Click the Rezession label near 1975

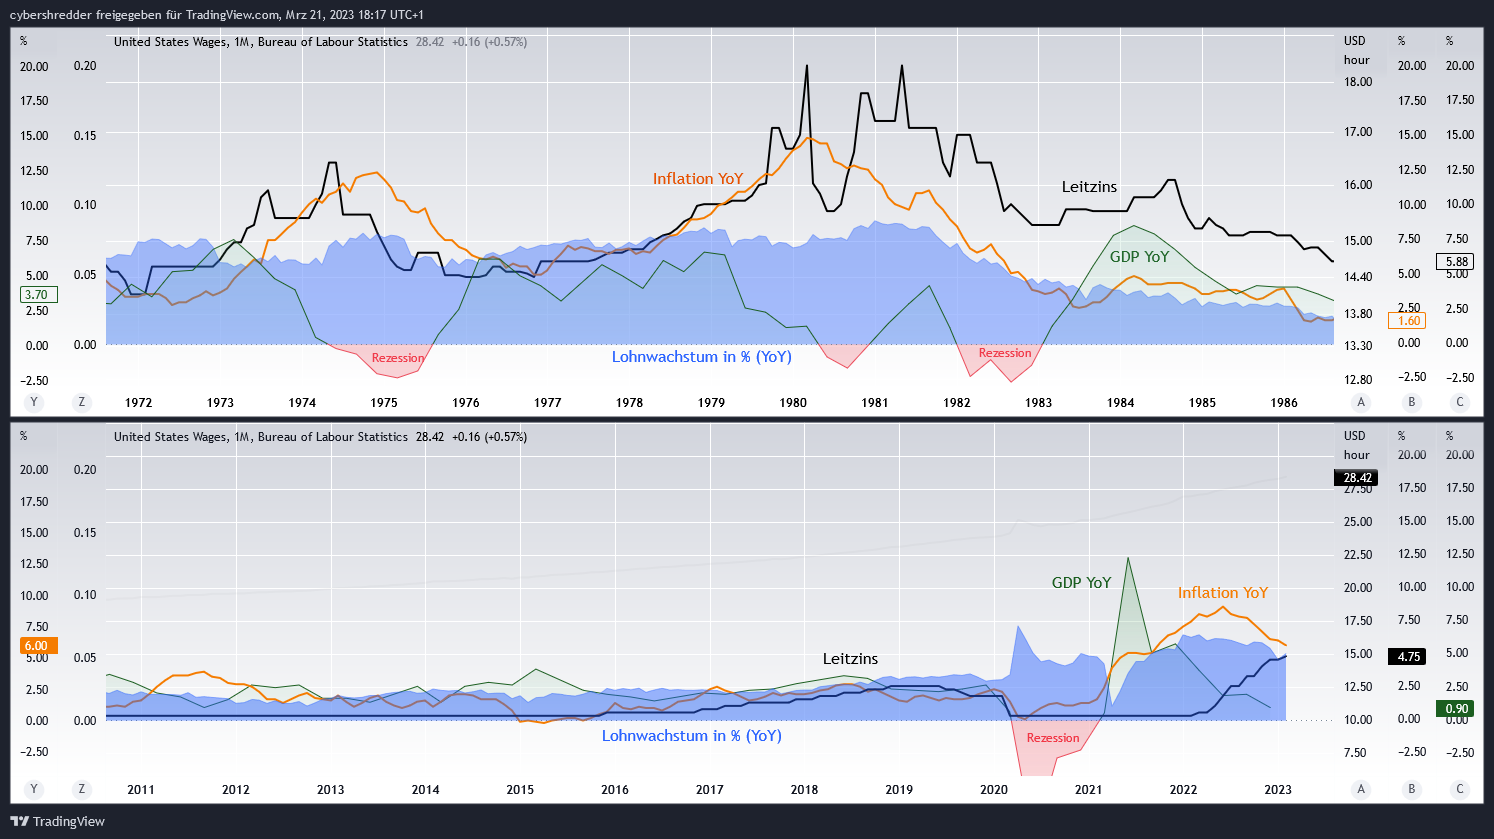point(398,358)
